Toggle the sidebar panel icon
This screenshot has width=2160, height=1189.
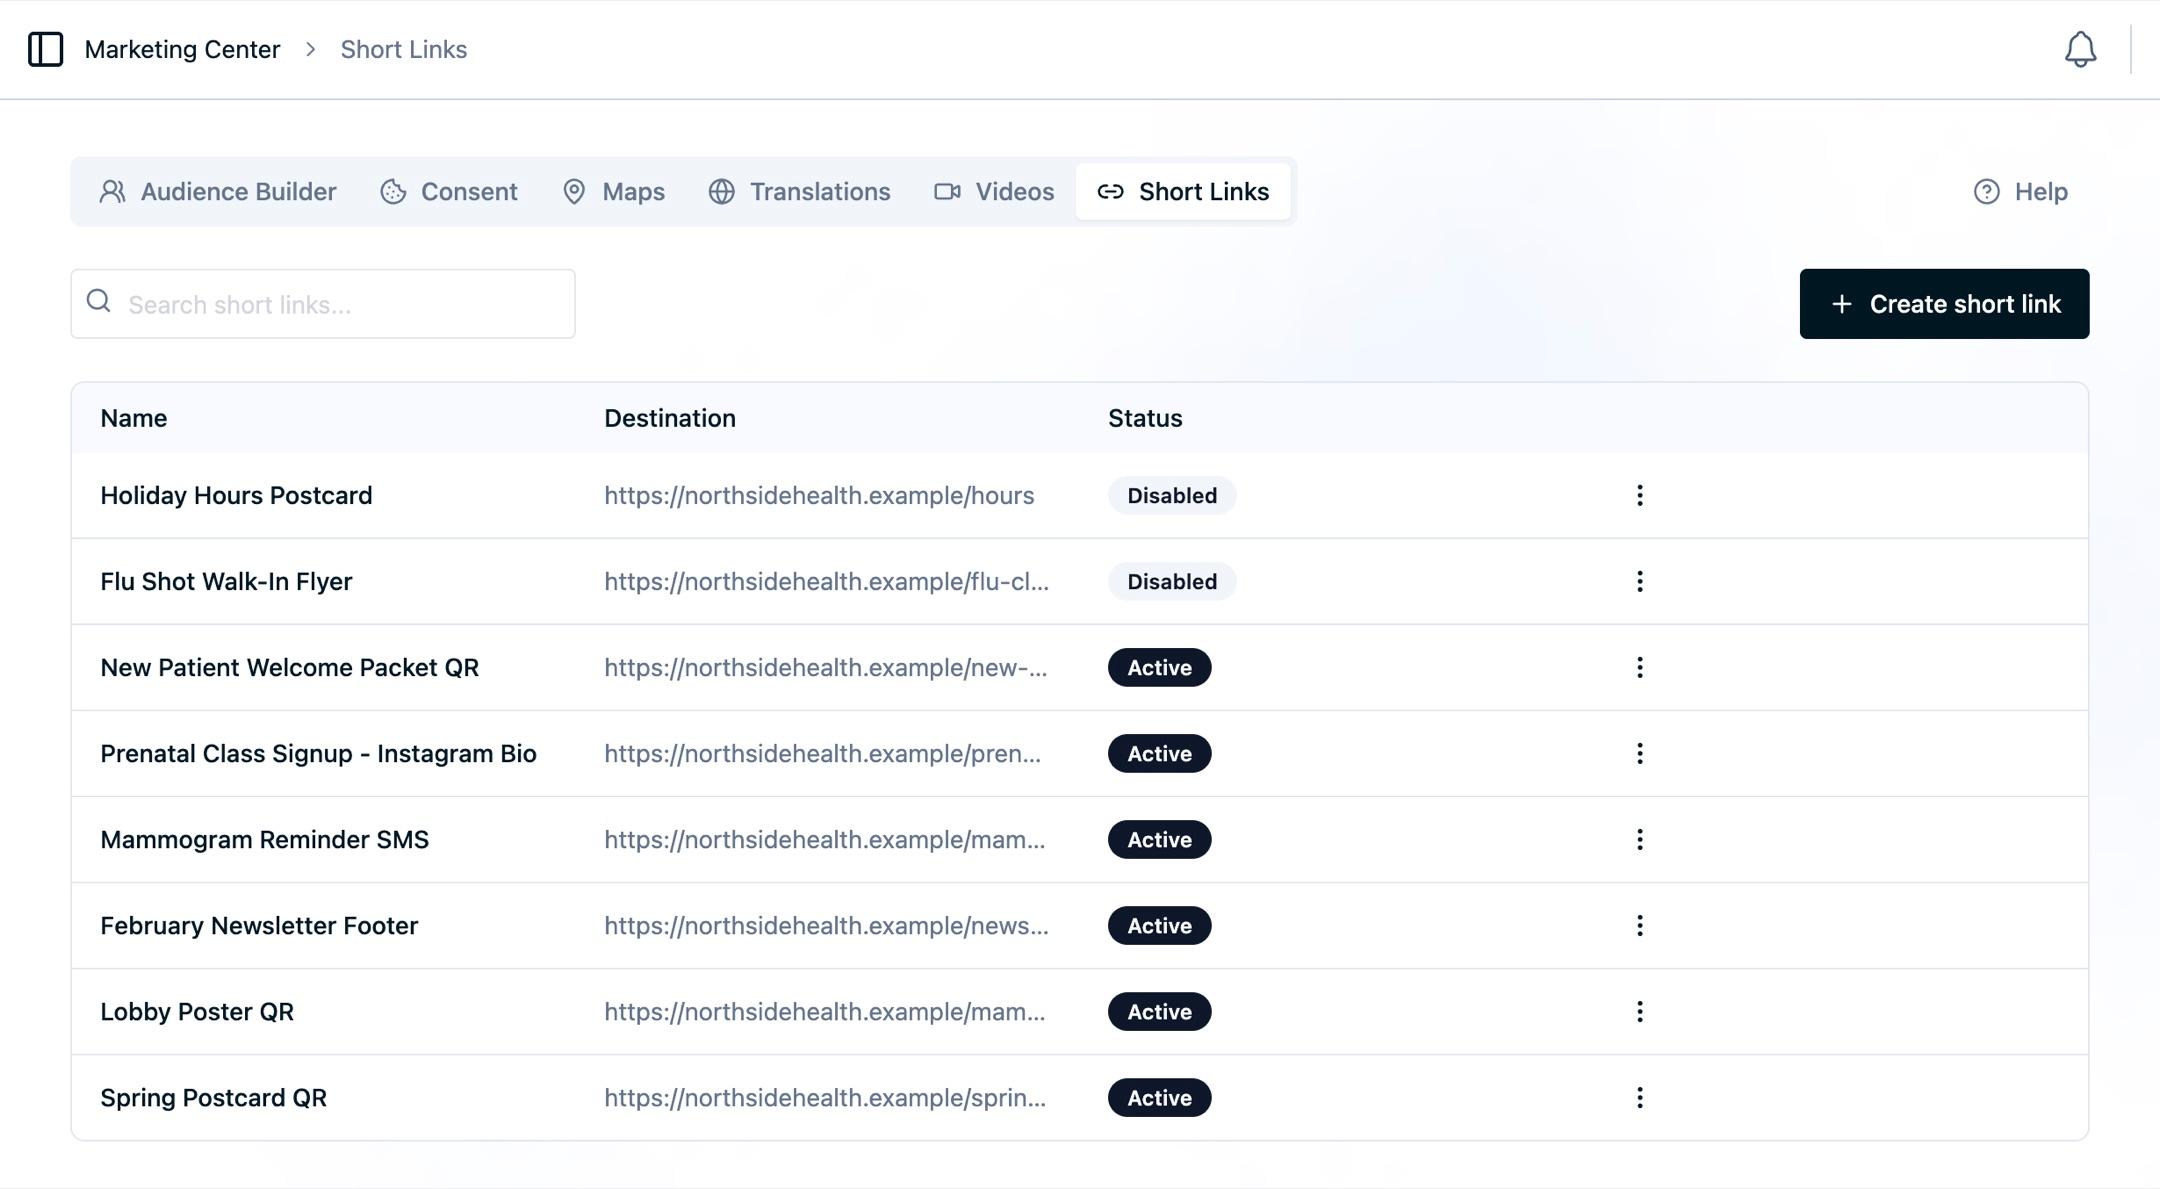pos(45,49)
